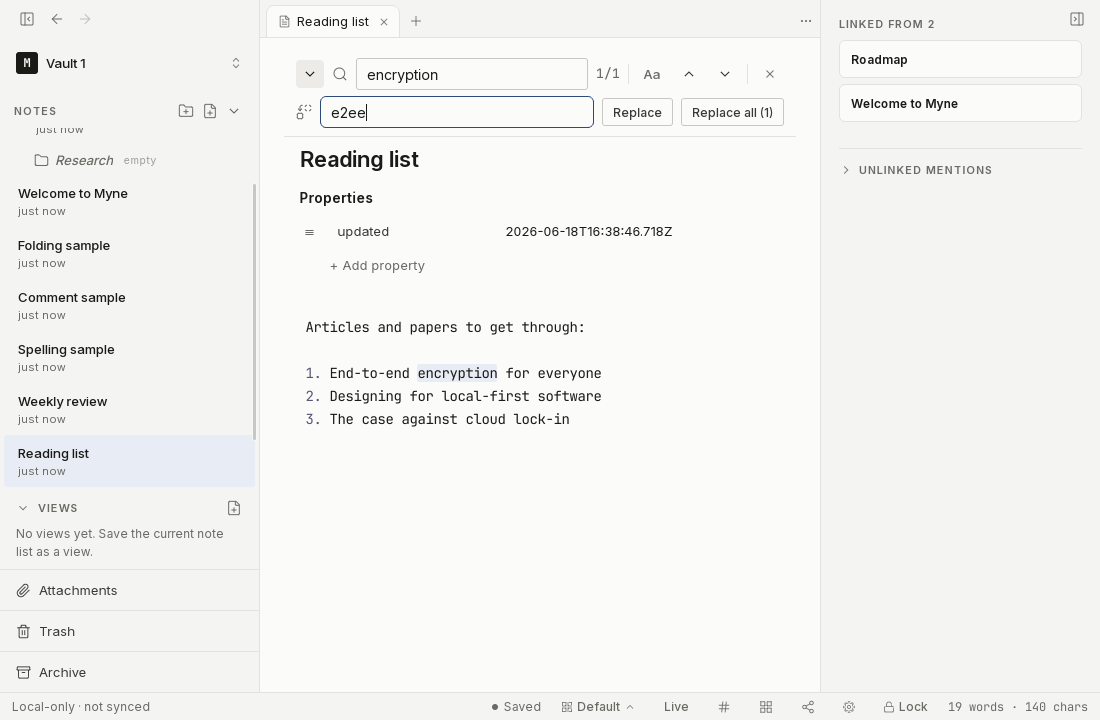Screen dimensions: 1100x720
Task: Focus the find field containing 'encryption'
Action: point(471,74)
